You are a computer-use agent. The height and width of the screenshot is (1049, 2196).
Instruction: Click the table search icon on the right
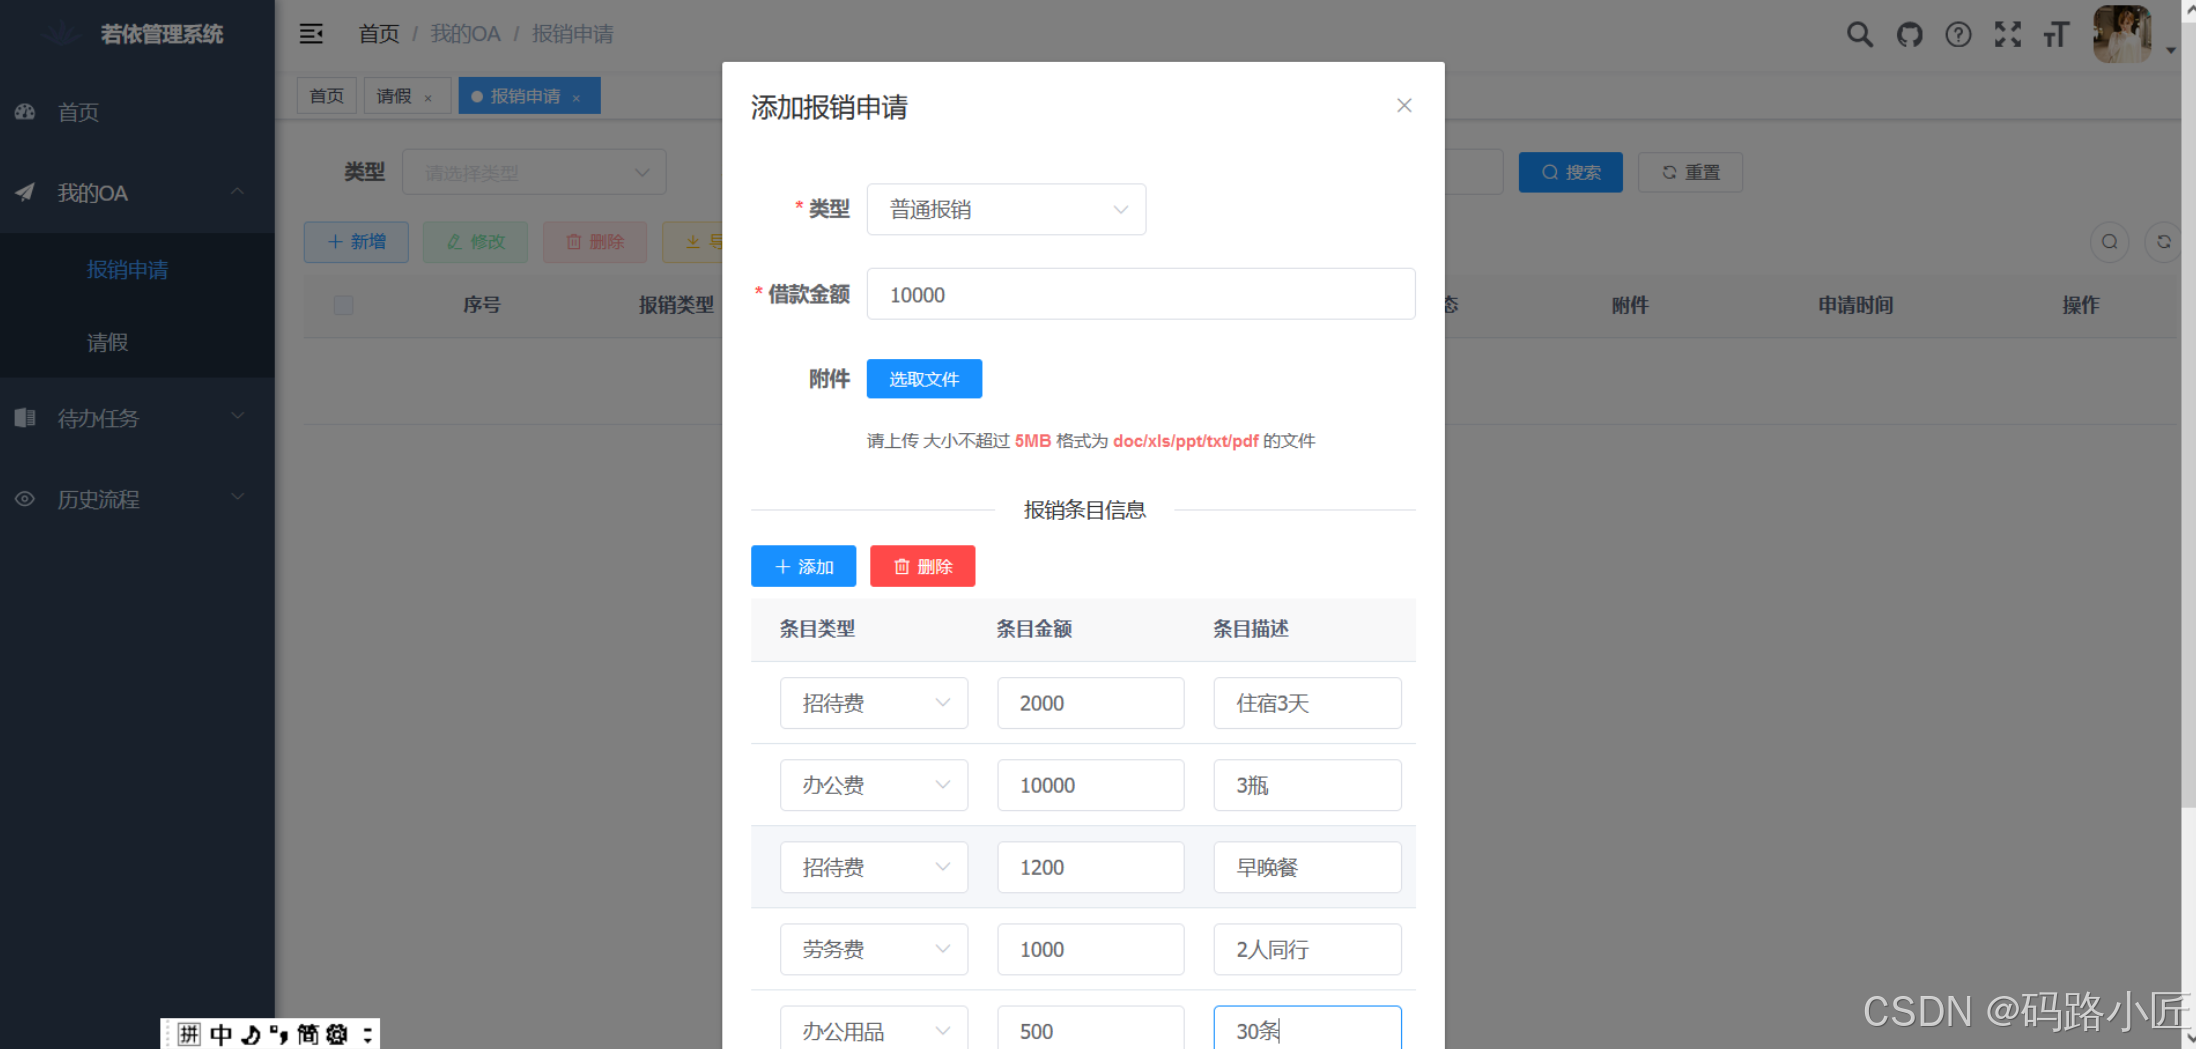tap(2110, 242)
